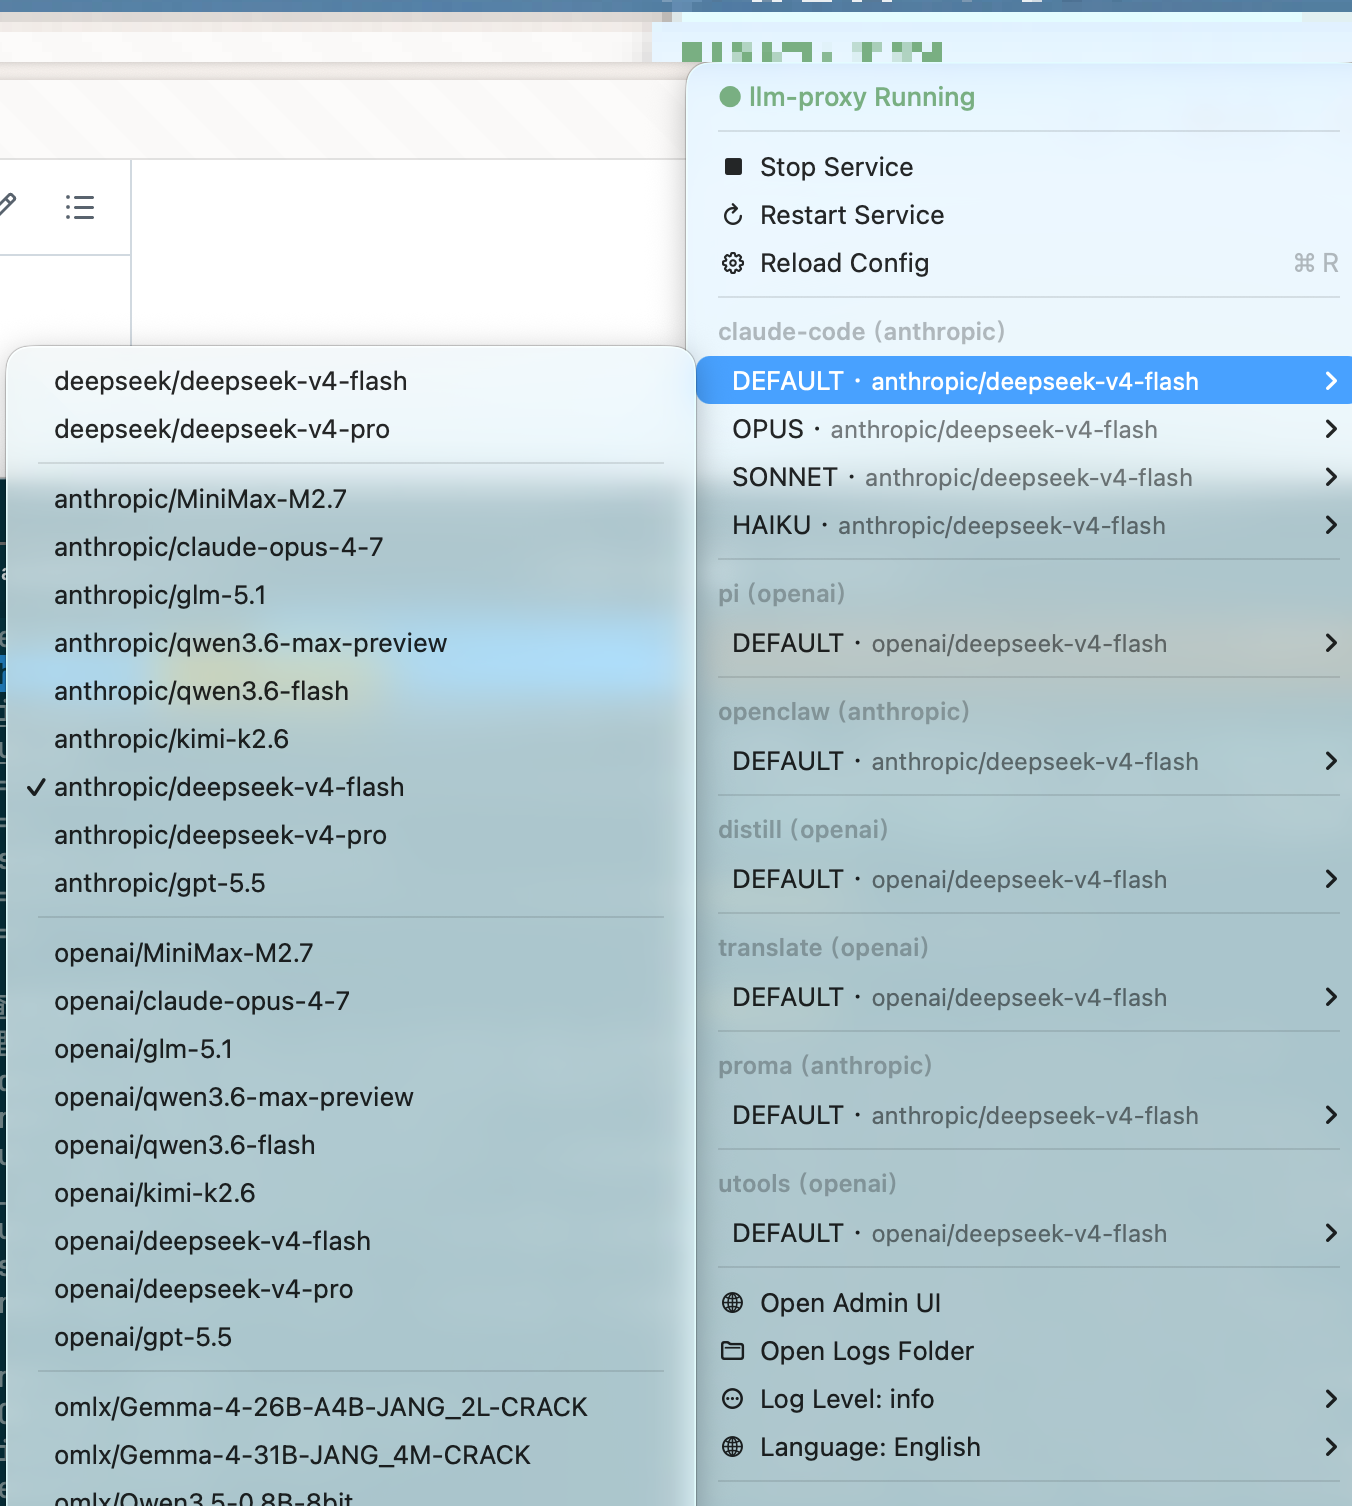Click the Restart Service circular arrow icon
Screen dimensions: 1352x1506
[x=733, y=215]
